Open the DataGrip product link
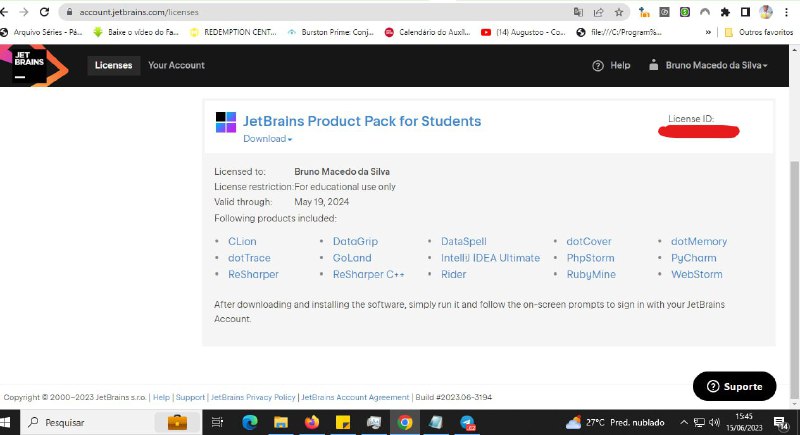The width and height of the screenshot is (800, 435). coord(355,241)
